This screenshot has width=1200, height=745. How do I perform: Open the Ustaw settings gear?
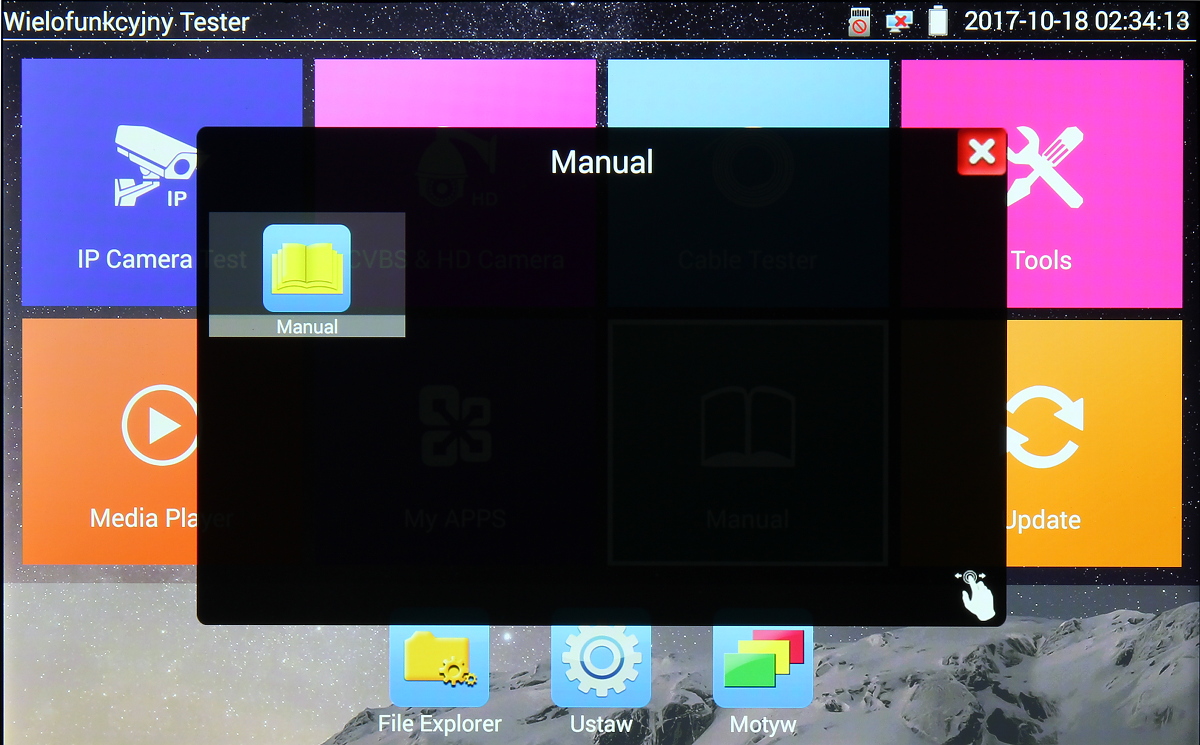click(601, 674)
